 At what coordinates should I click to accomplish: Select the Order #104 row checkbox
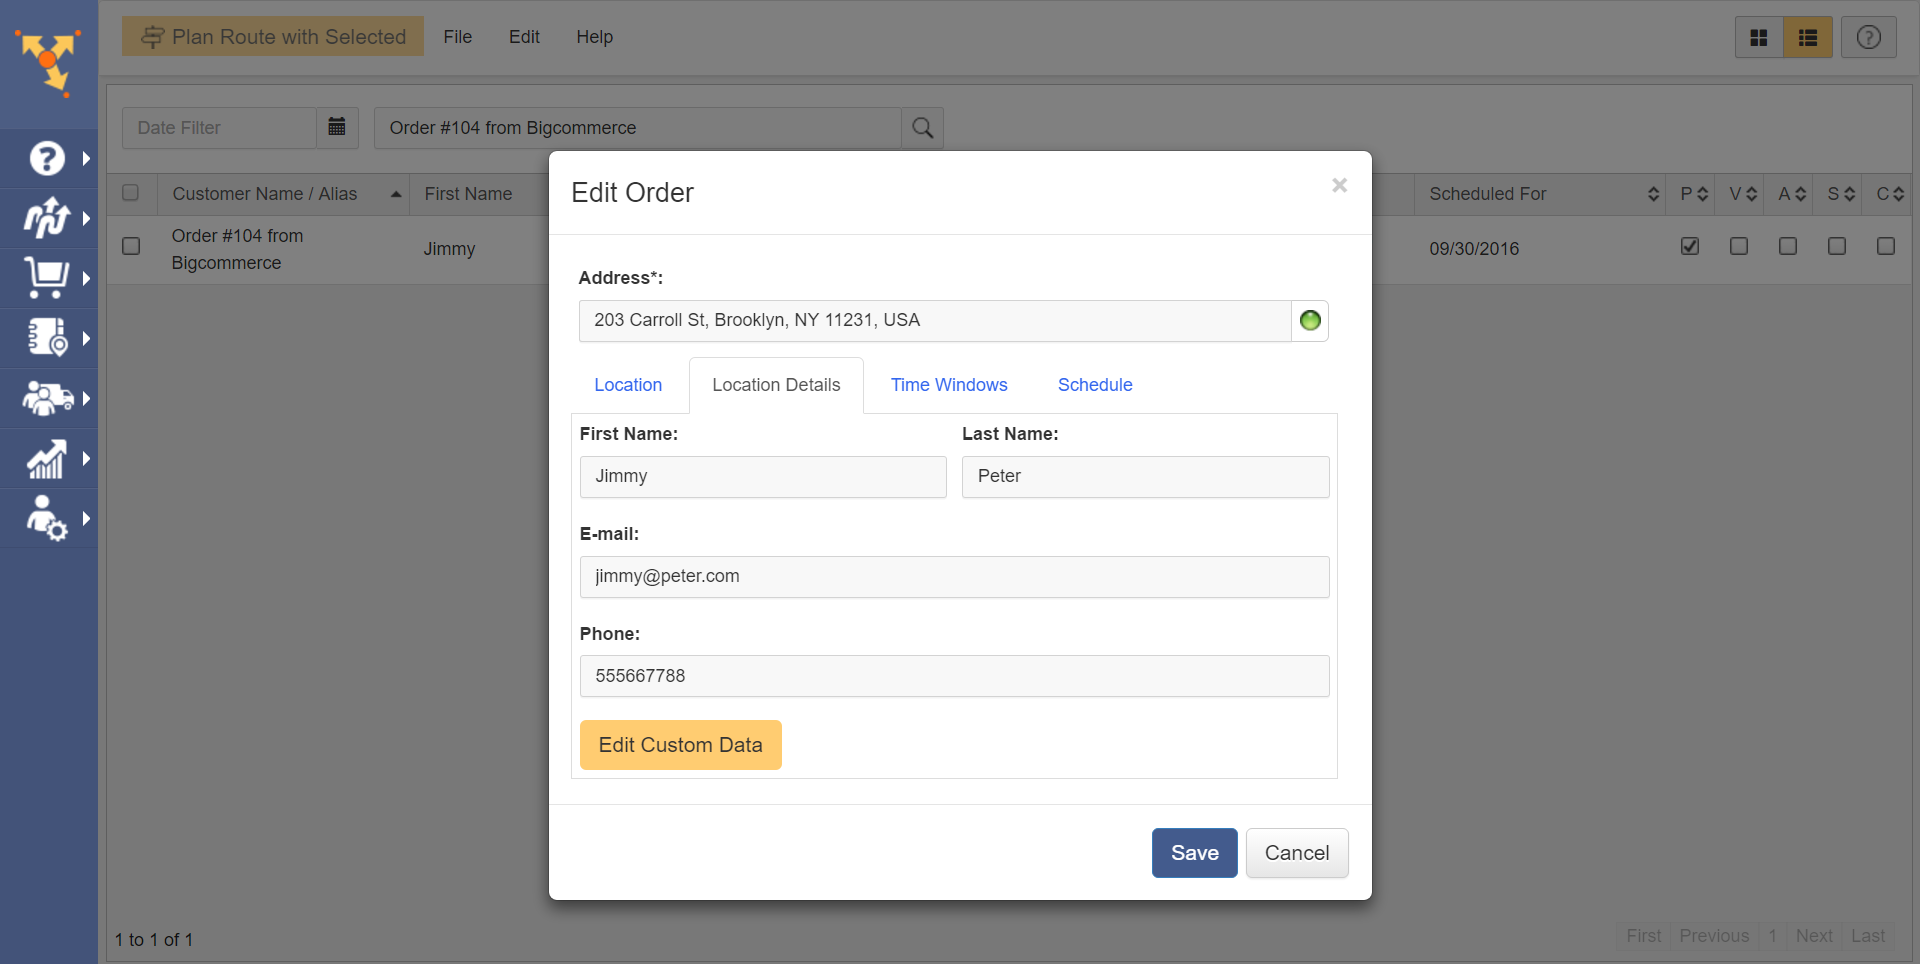[x=131, y=246]
